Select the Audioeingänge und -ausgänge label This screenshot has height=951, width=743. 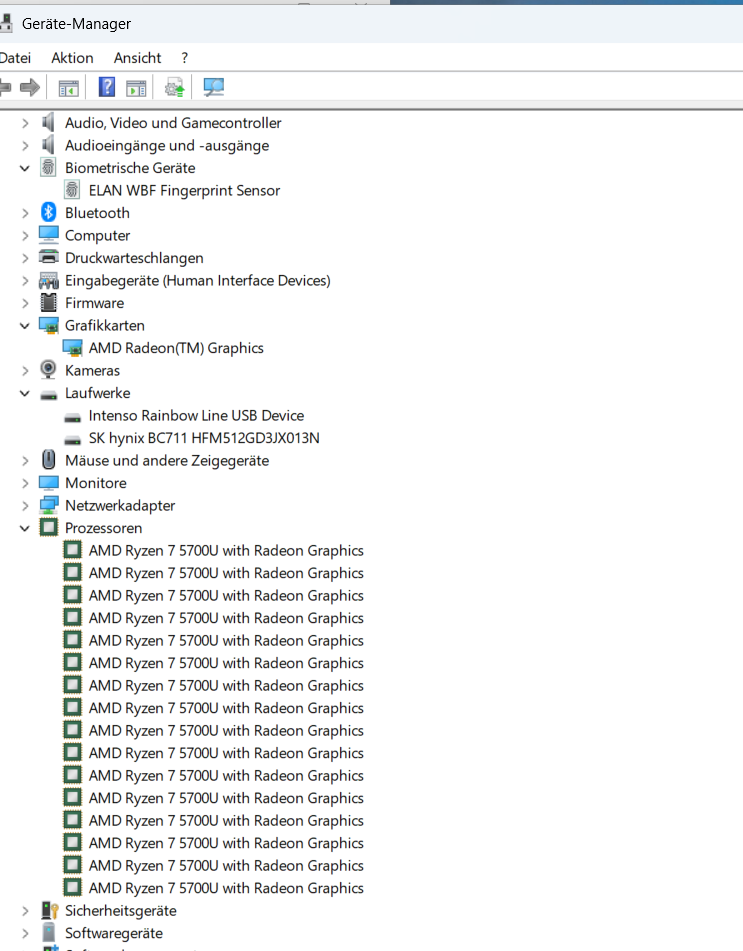(x=167, y=146)
